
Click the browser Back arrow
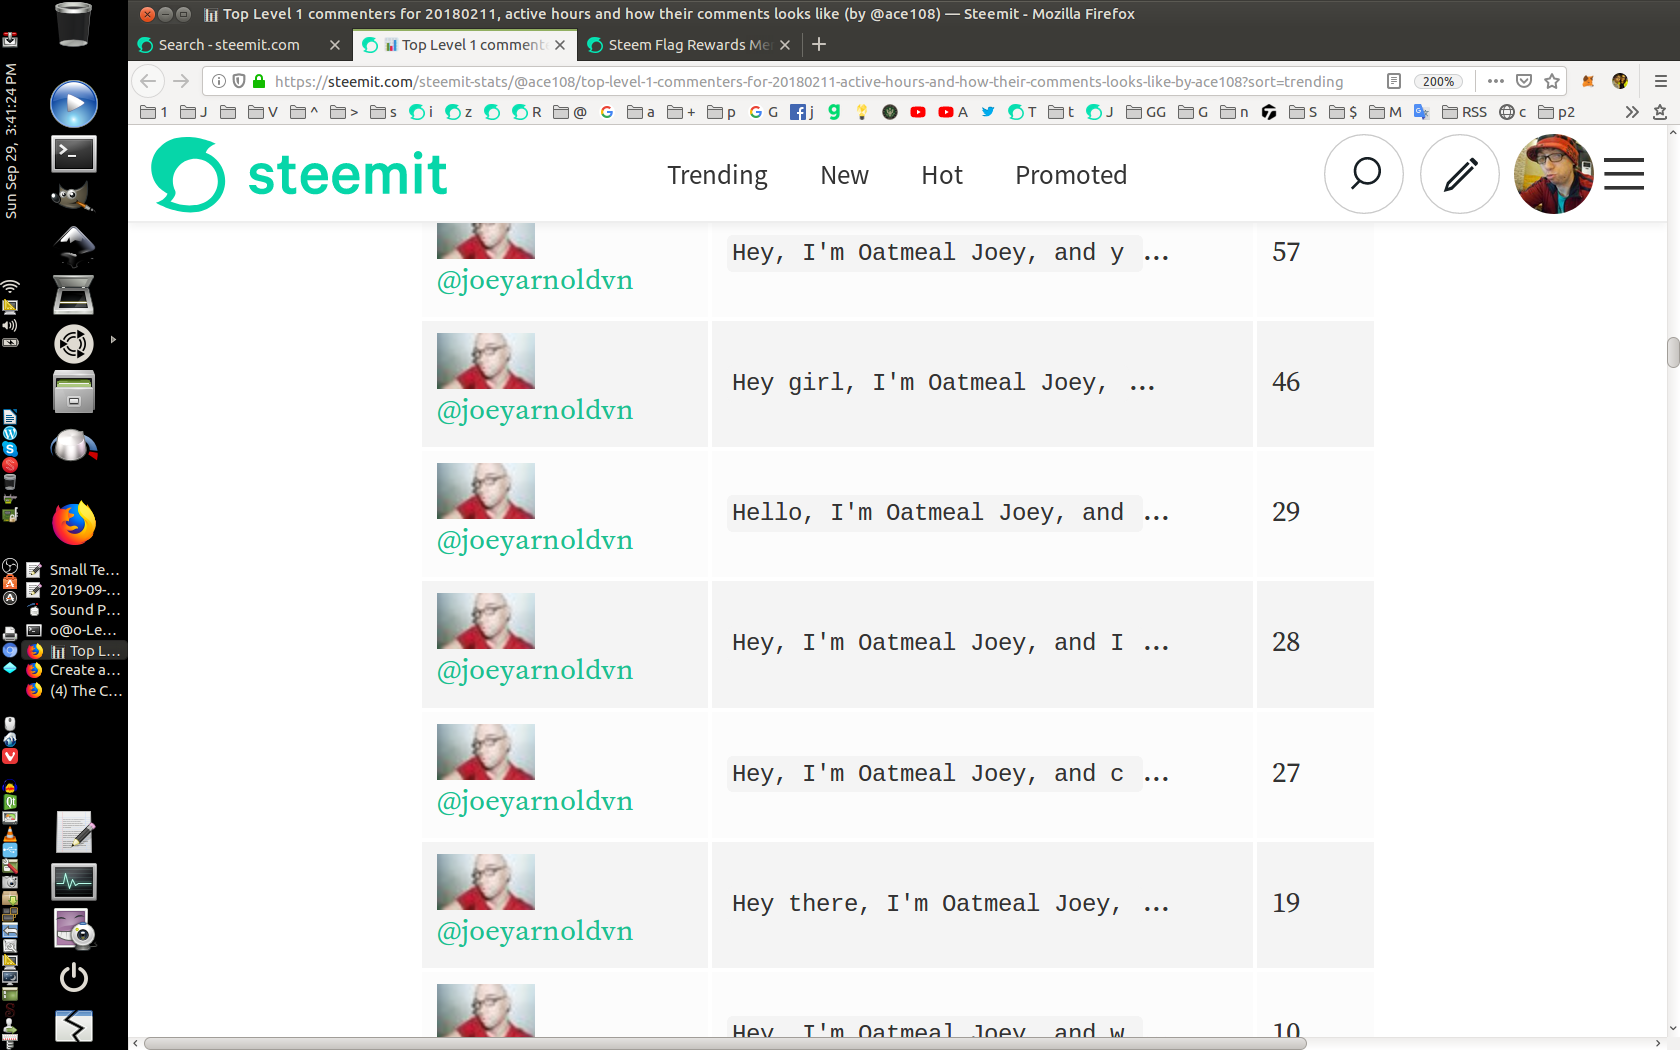[x=148, y=81]
